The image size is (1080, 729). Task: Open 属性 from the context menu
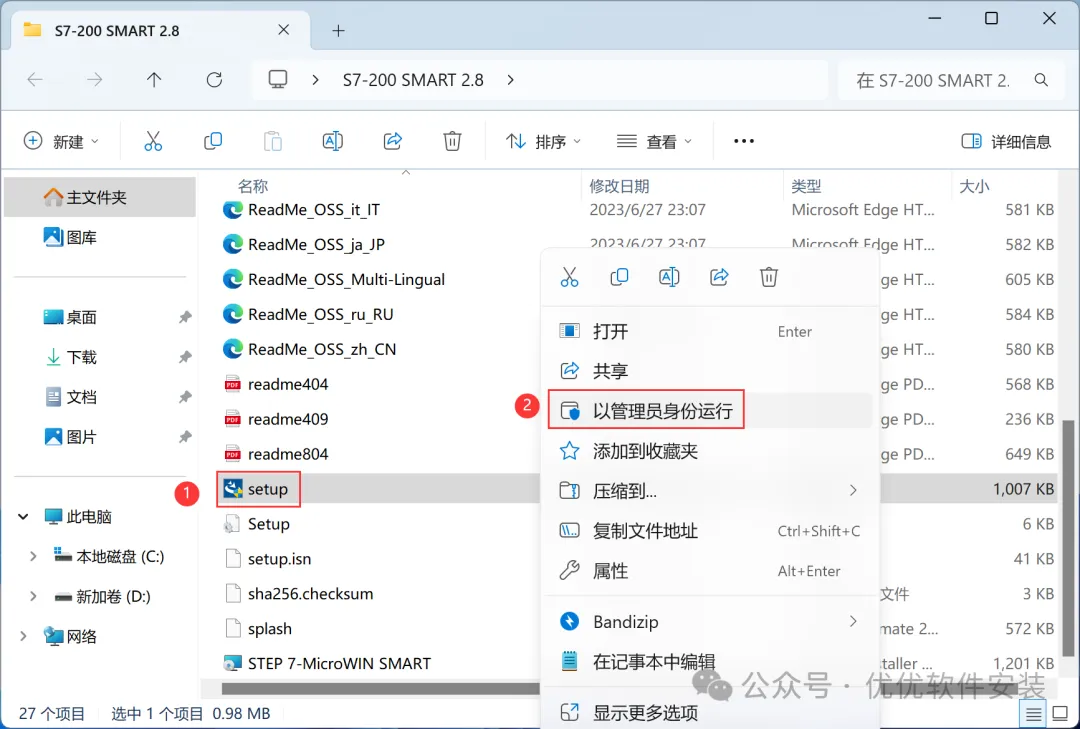coord(710,571)
